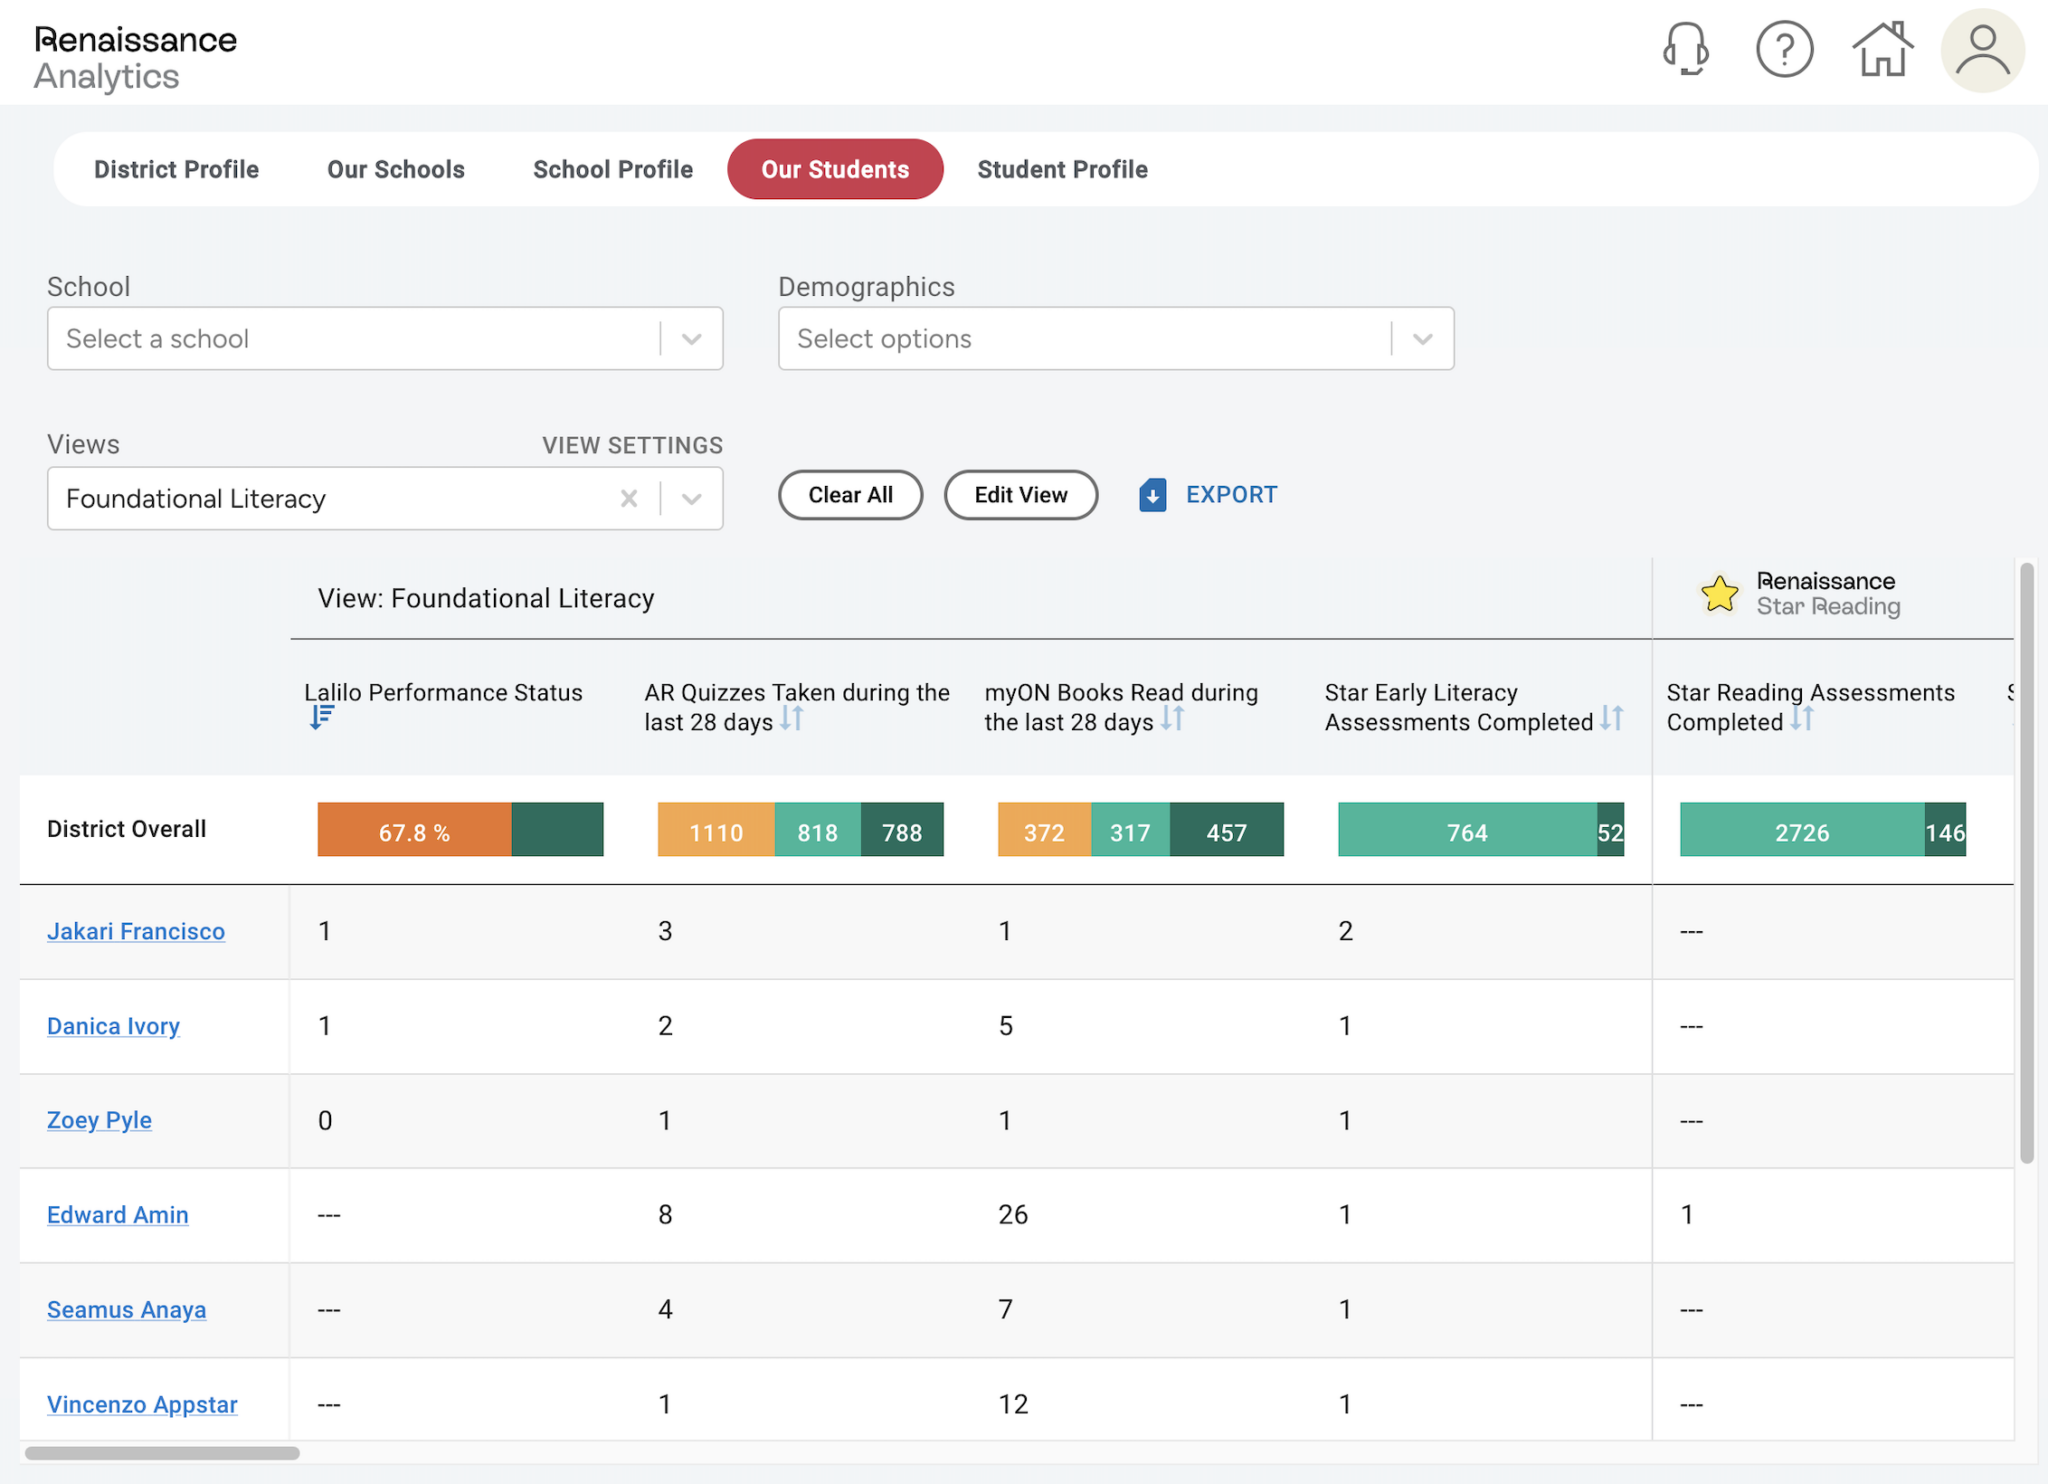
Task: Open the School selection dropdown
Action: click(692, 338)
